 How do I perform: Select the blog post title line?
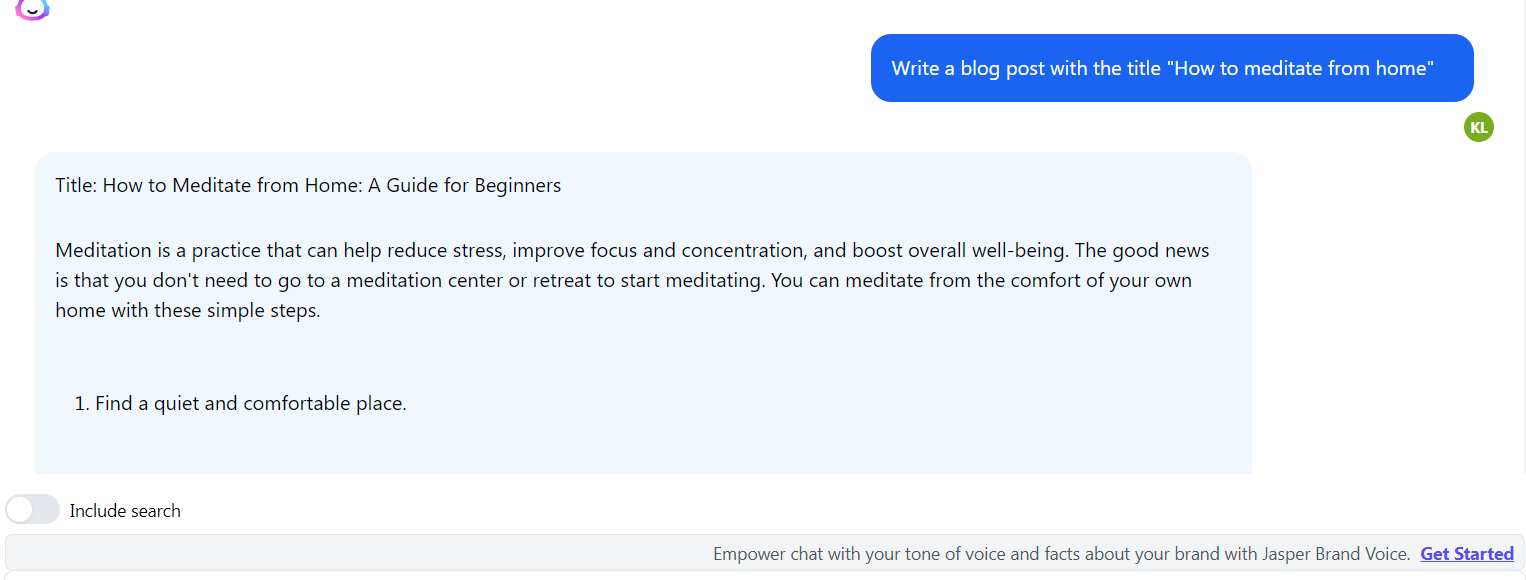(308, 185)
